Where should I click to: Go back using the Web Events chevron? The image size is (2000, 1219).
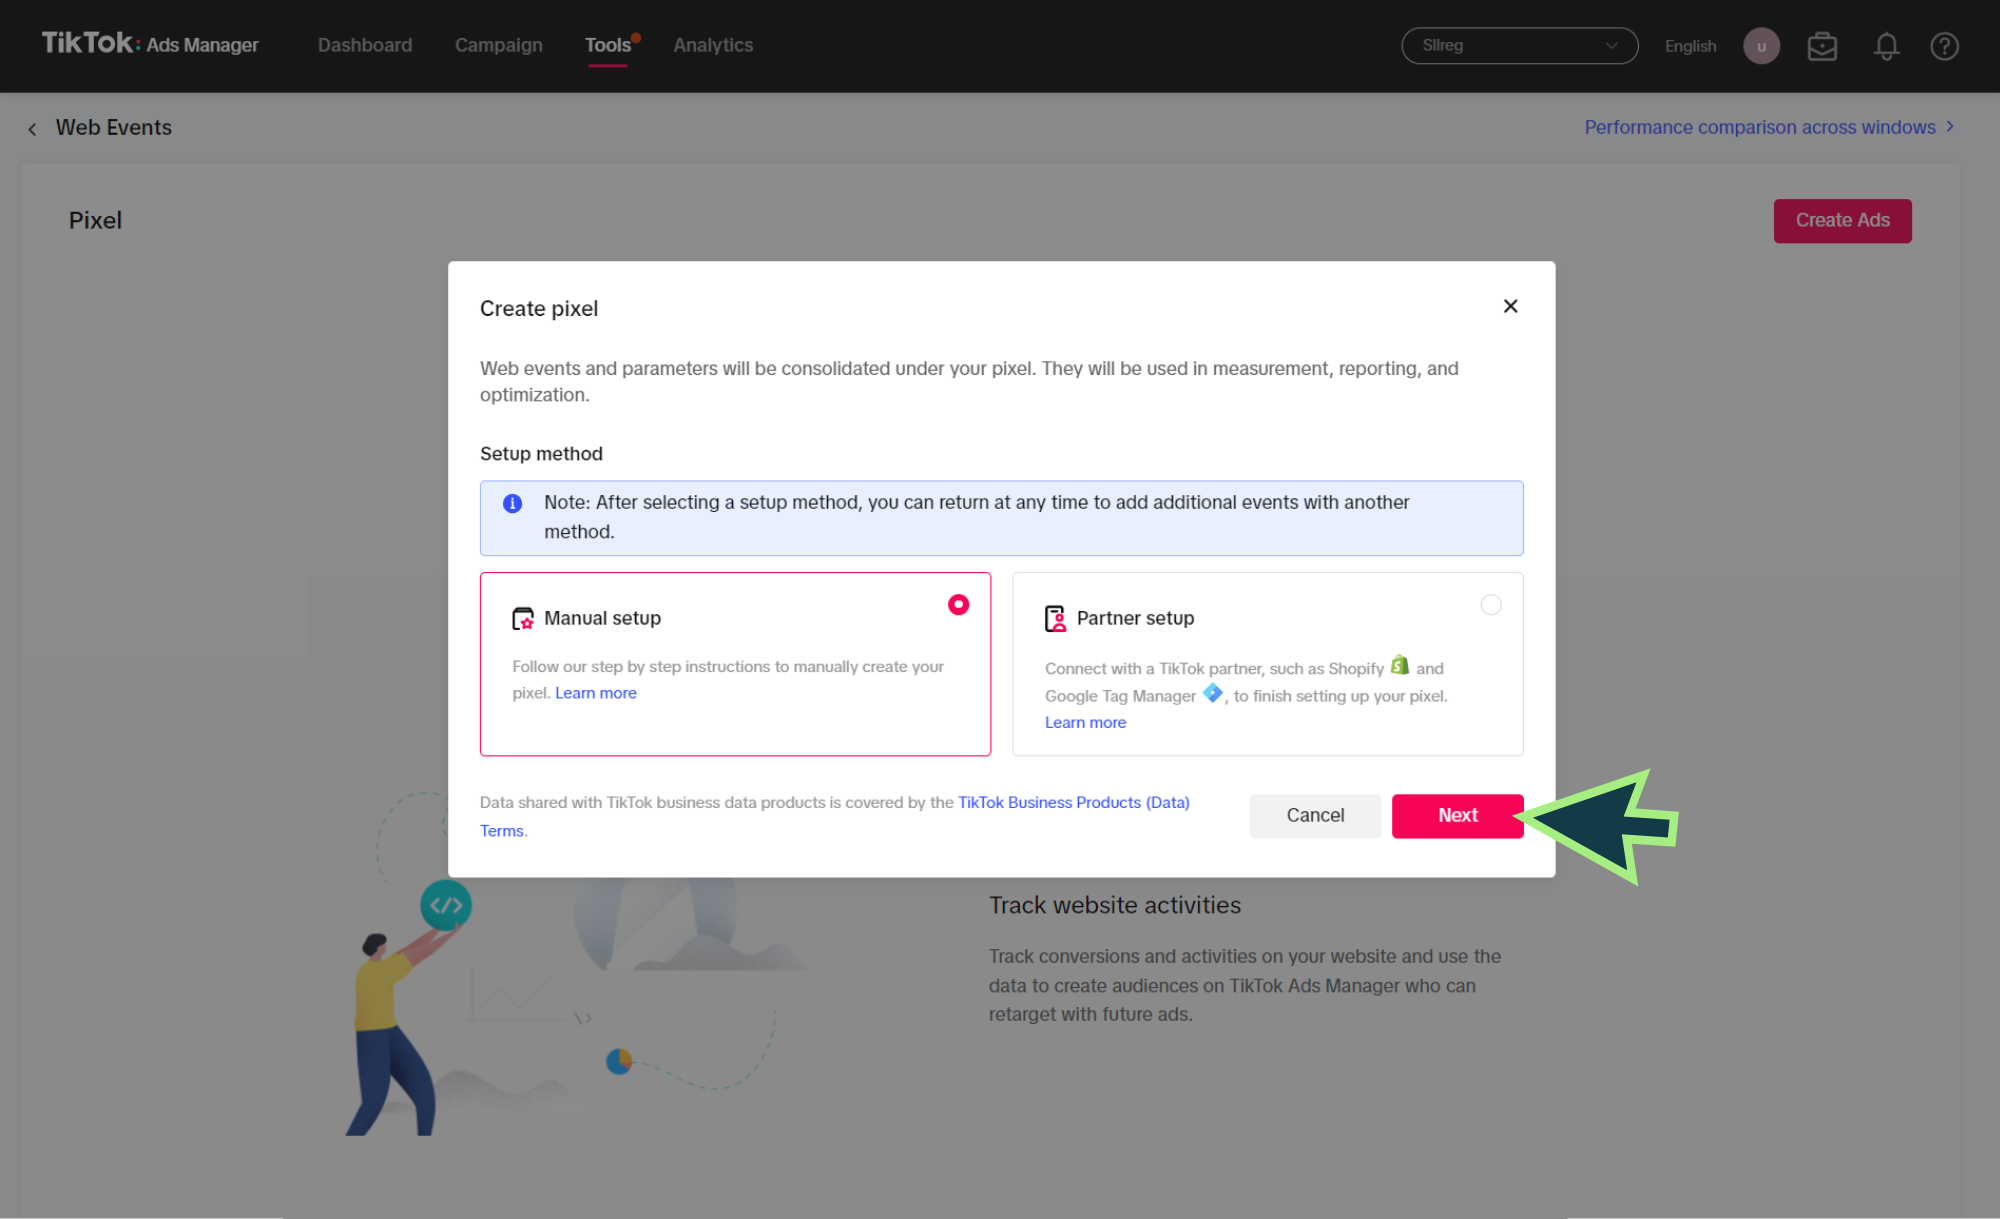point(33,129)
